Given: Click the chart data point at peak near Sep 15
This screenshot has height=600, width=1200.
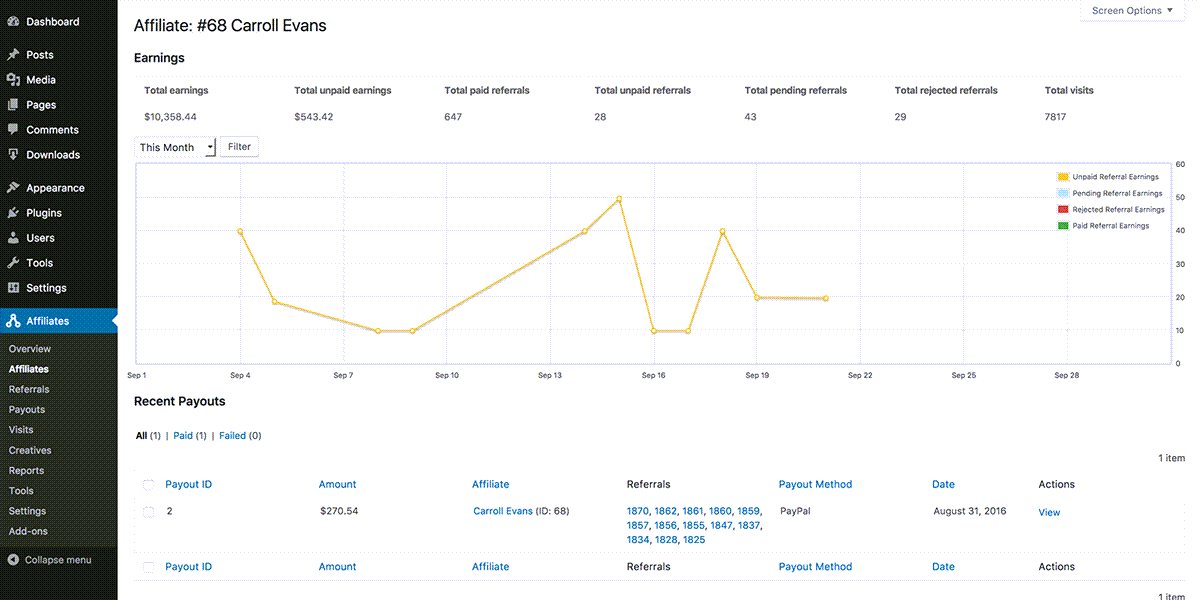Looking at the screenshot, I should point(619,199).
